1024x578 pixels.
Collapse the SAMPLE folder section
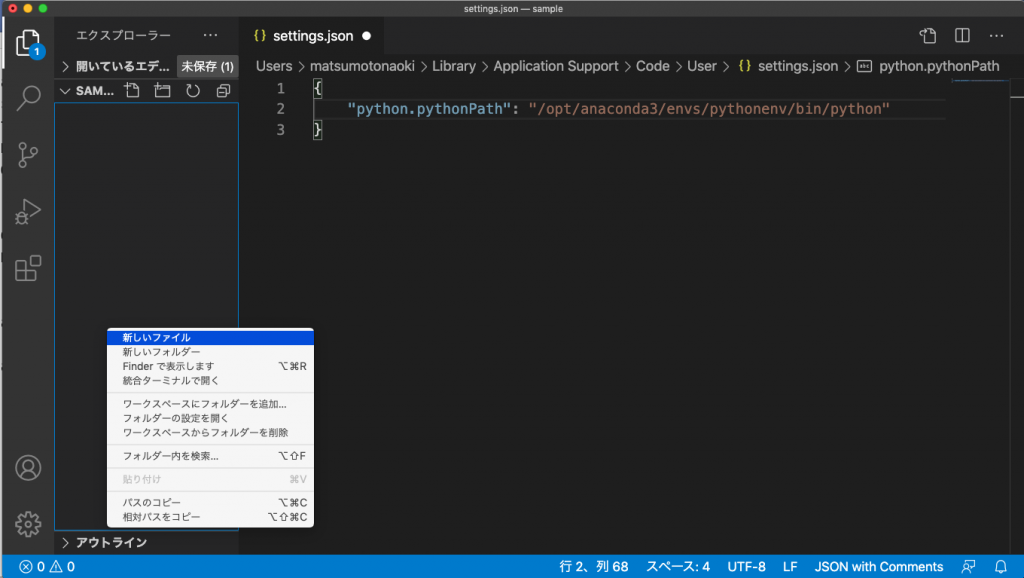click(88, 91)
